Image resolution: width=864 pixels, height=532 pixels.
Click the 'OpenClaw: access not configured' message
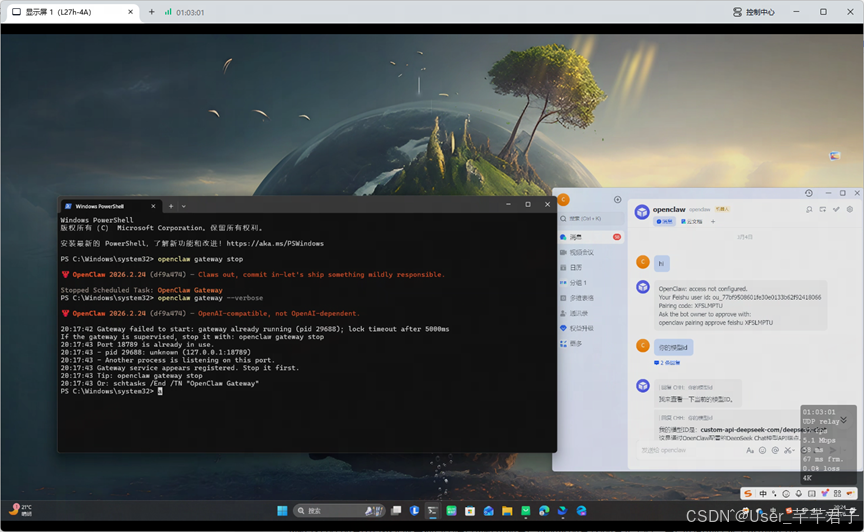(x=740, y=305)
